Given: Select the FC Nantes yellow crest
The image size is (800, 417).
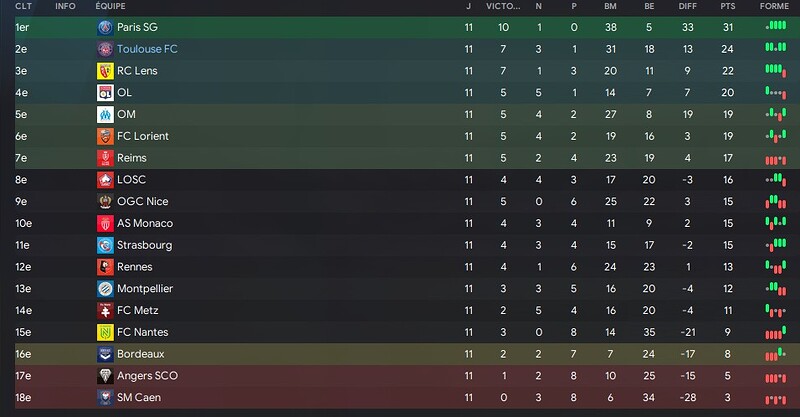Looking at the screenshot, I should tap(105, 332).
